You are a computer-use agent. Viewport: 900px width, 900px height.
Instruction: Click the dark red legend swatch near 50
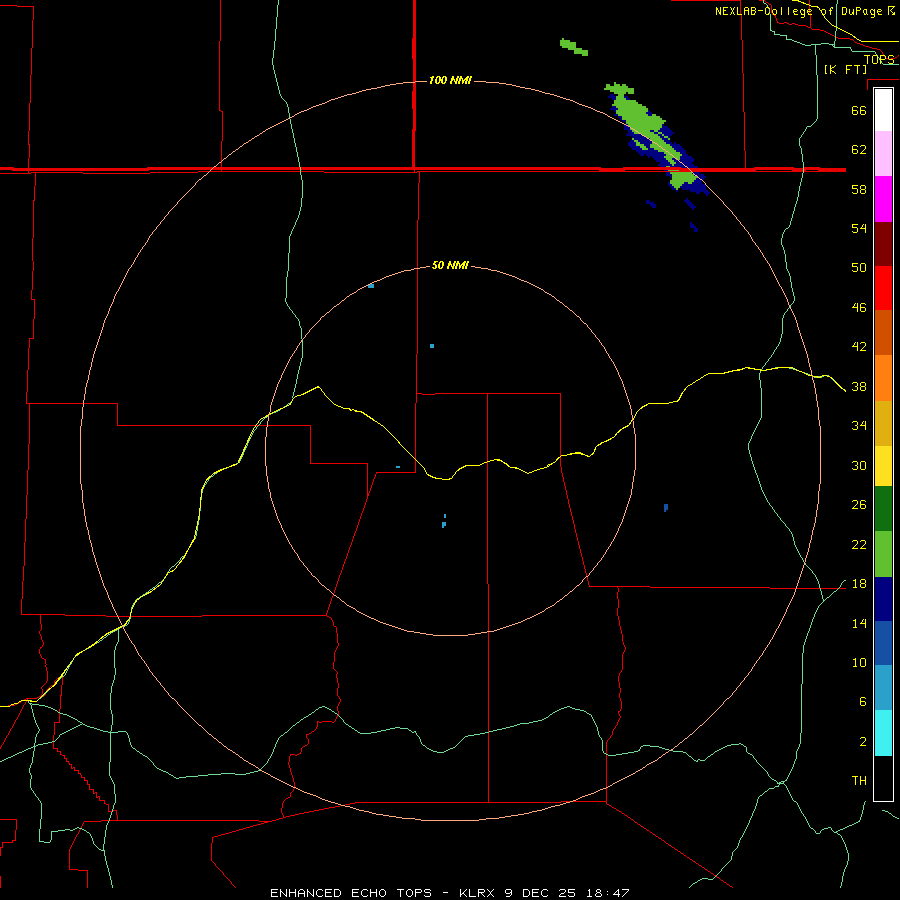click(x=883, y=244)
